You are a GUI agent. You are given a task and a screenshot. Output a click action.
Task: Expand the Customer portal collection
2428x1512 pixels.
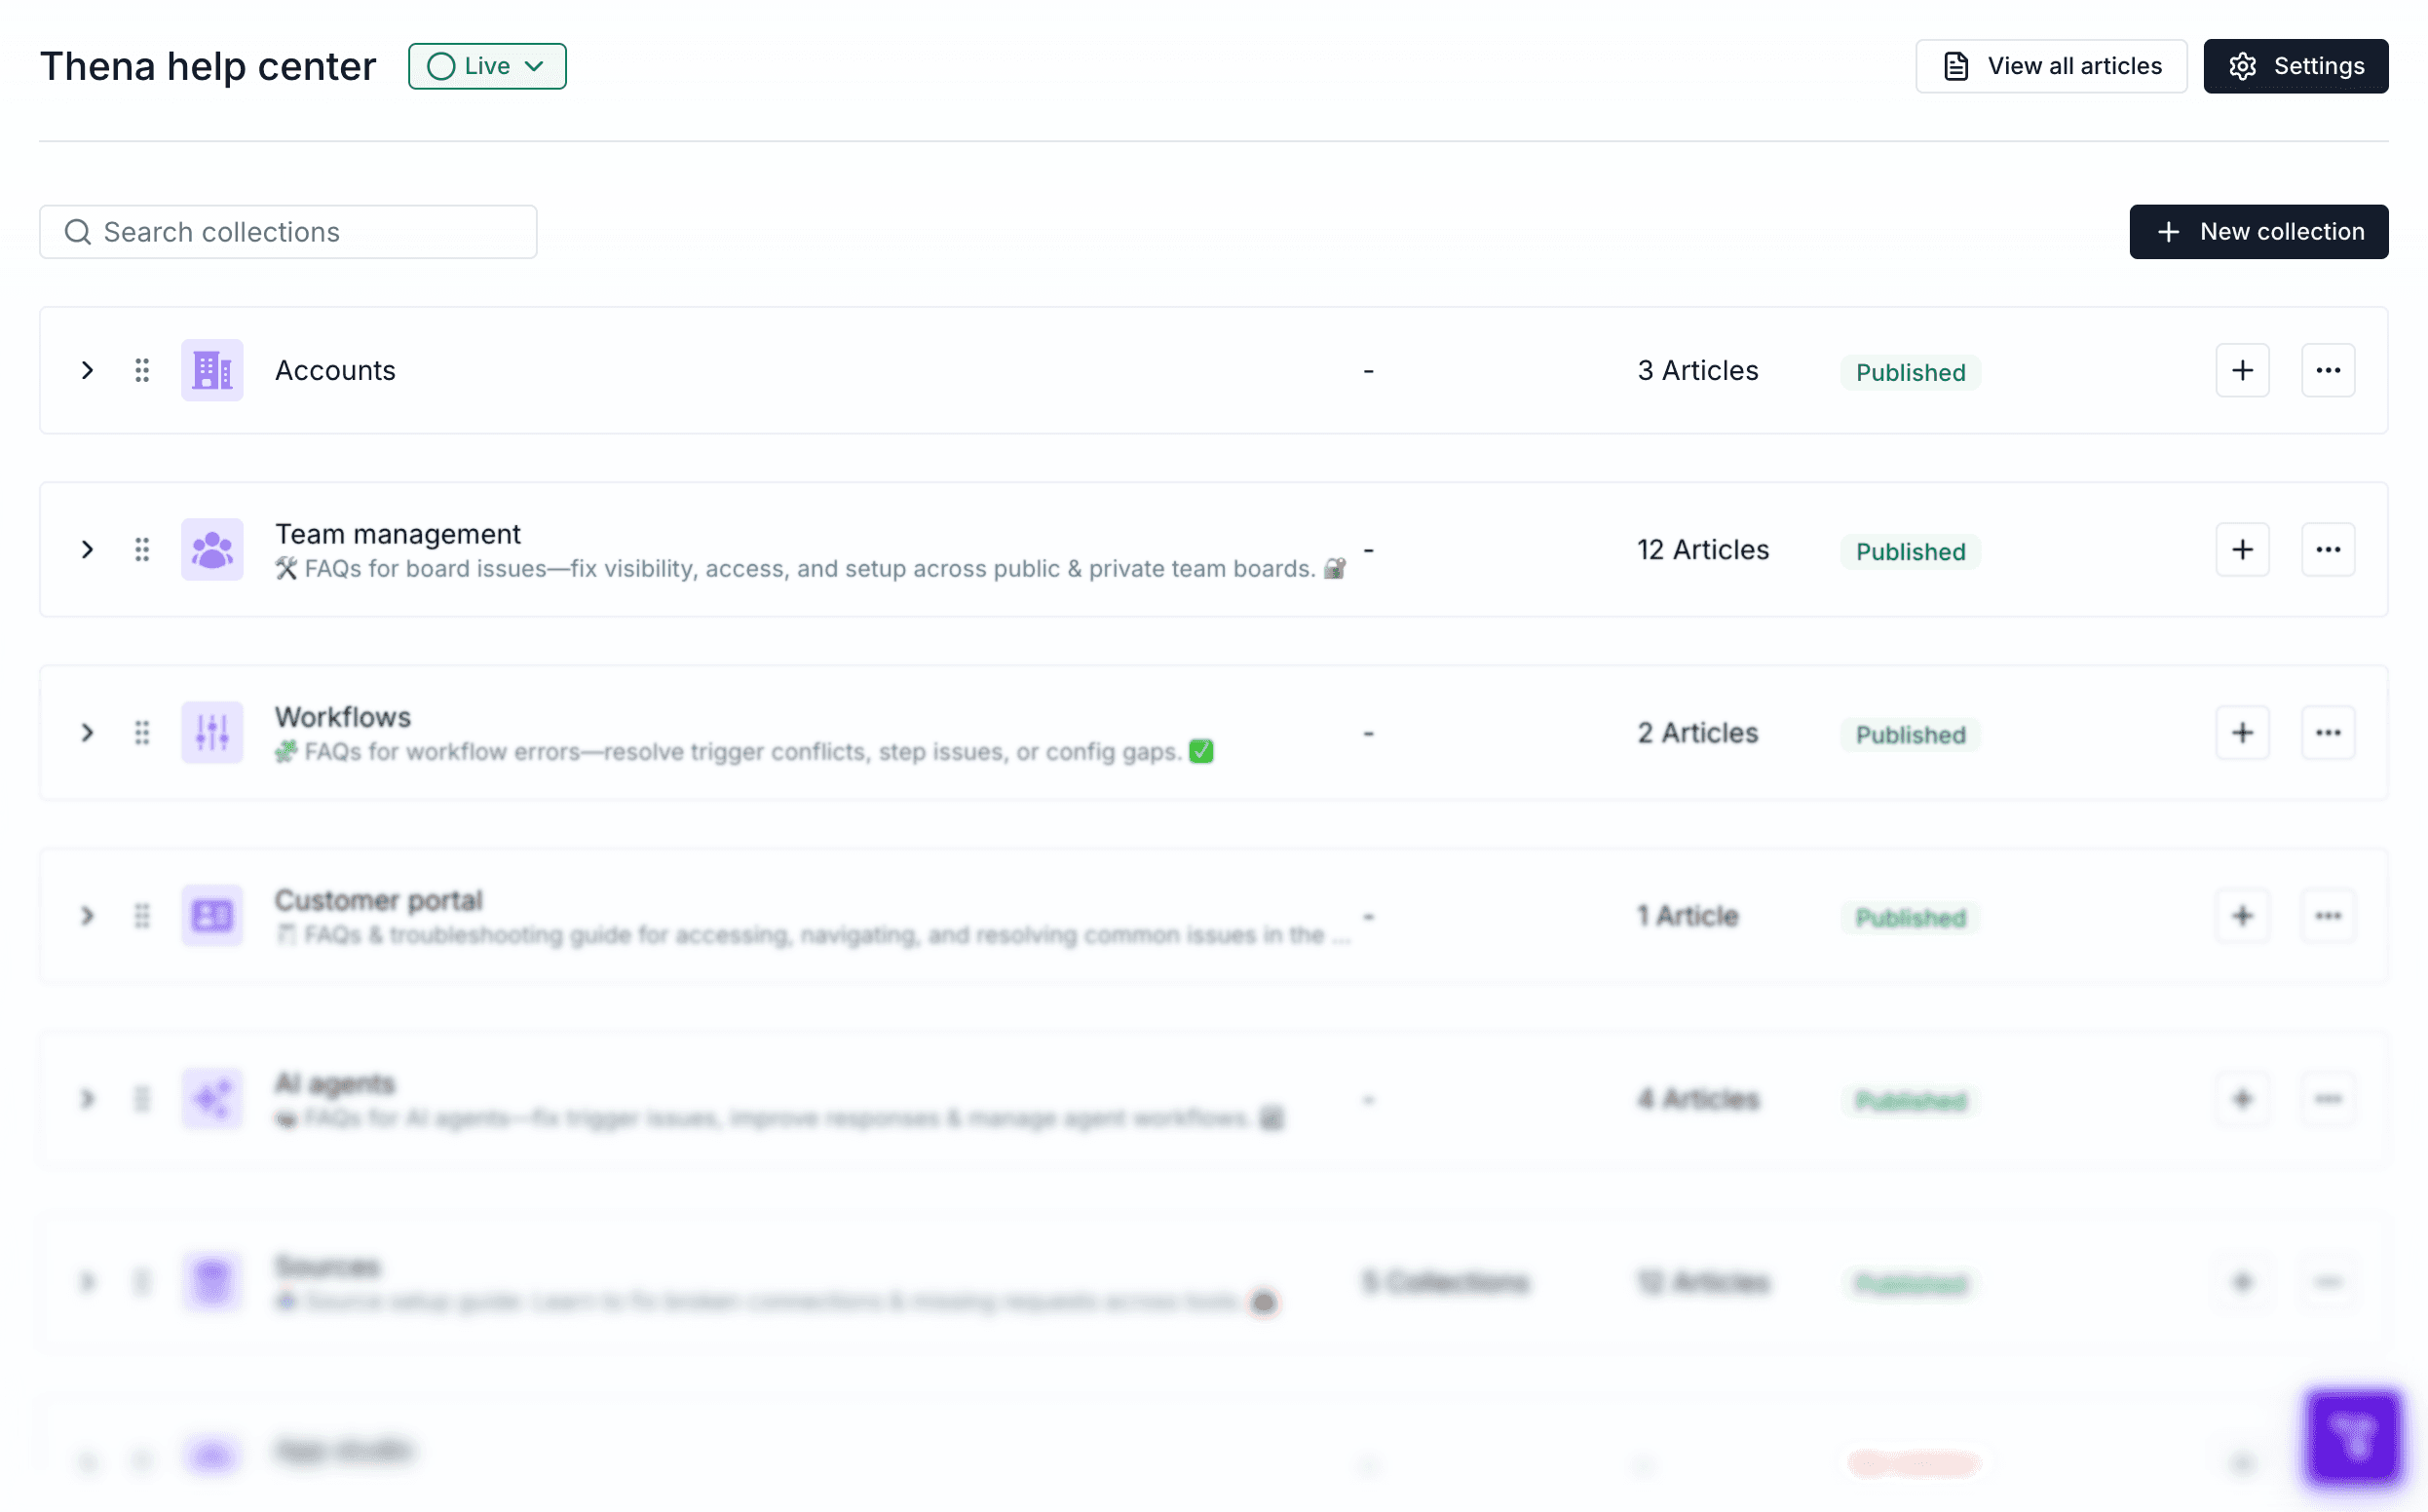tap(88, 915)
